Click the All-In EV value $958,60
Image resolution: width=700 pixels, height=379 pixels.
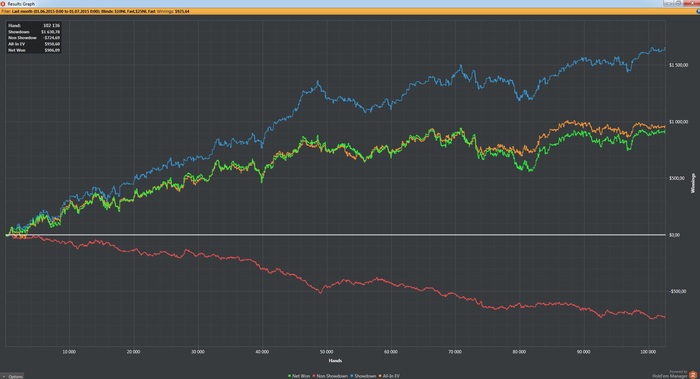52,44
